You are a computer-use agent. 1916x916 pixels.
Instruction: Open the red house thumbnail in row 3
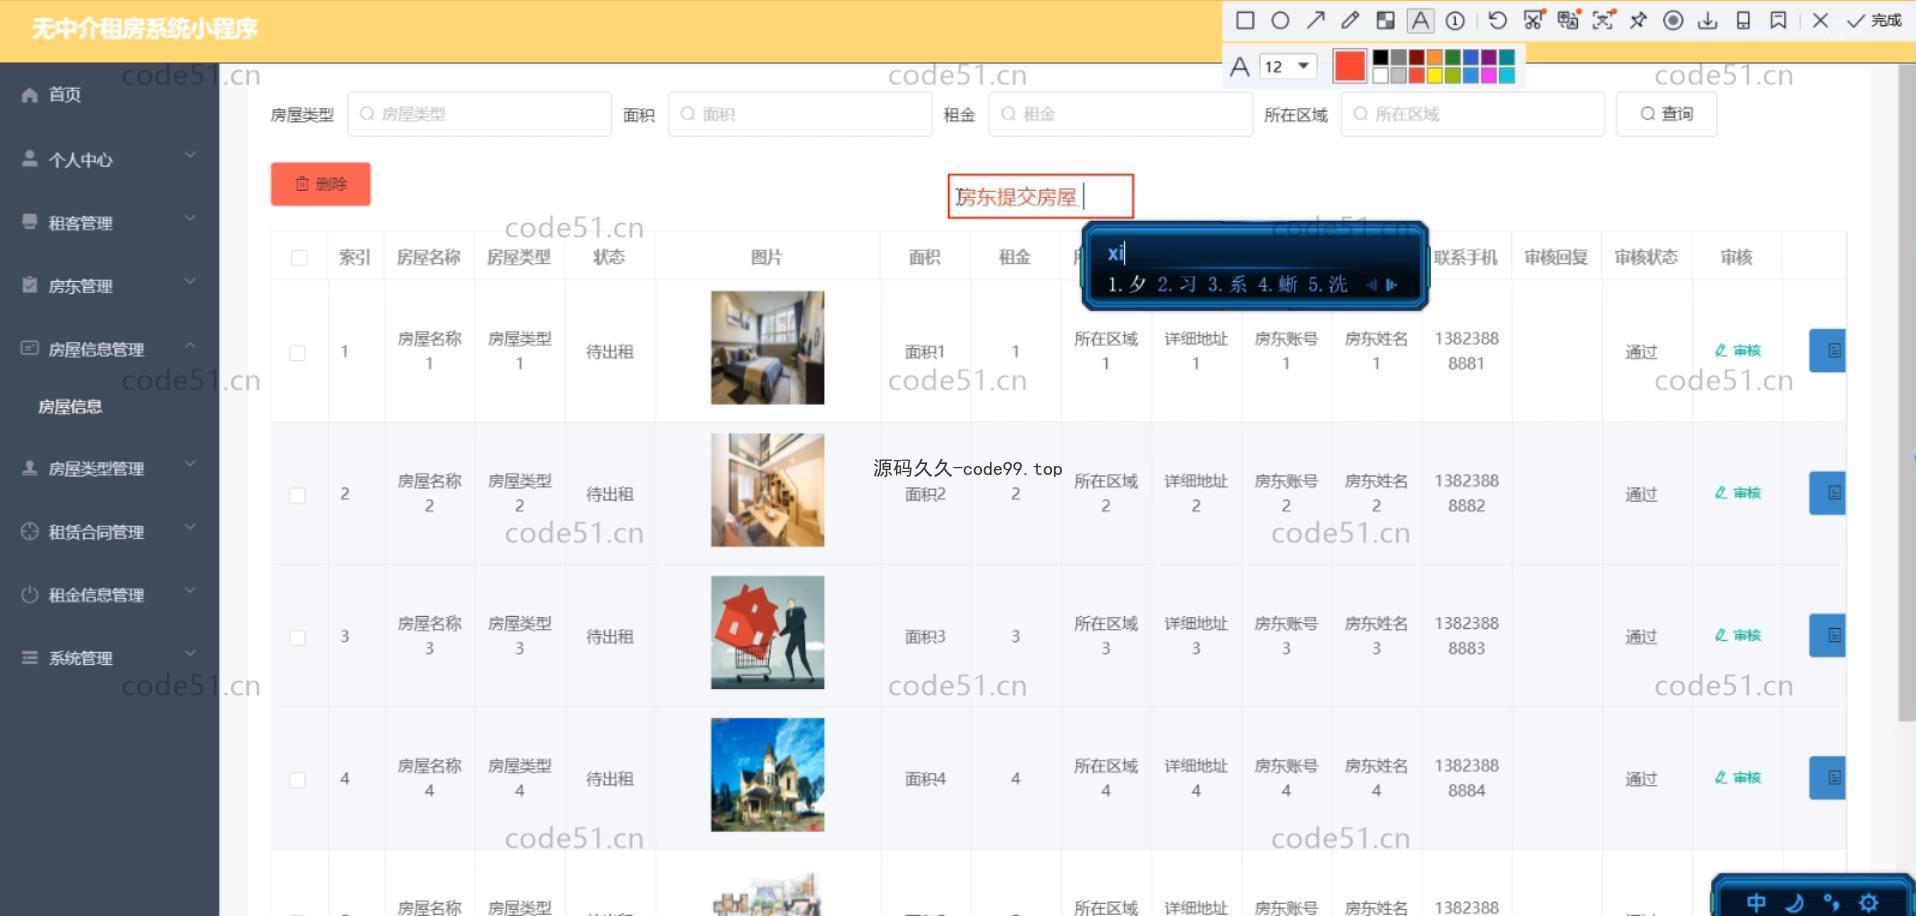[x=768, y=632]
